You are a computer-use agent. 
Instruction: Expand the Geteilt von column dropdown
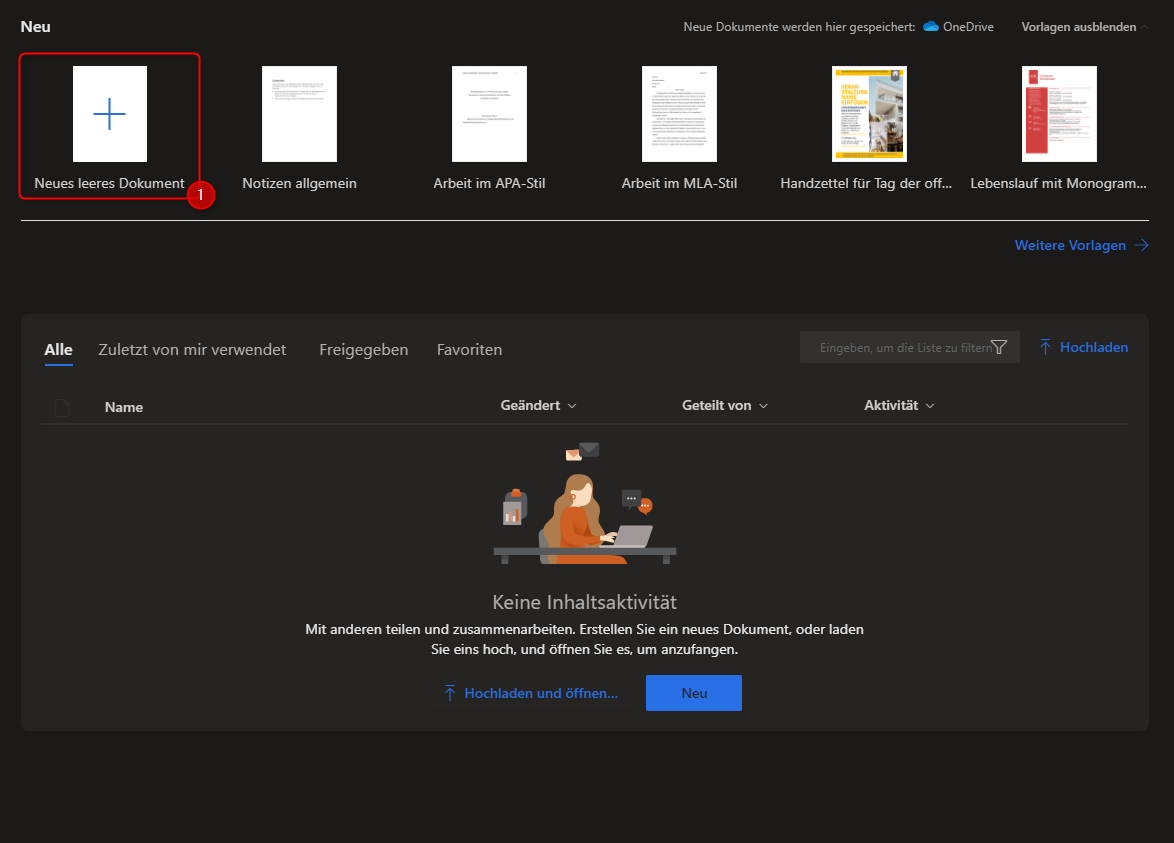tap(725, 406)
